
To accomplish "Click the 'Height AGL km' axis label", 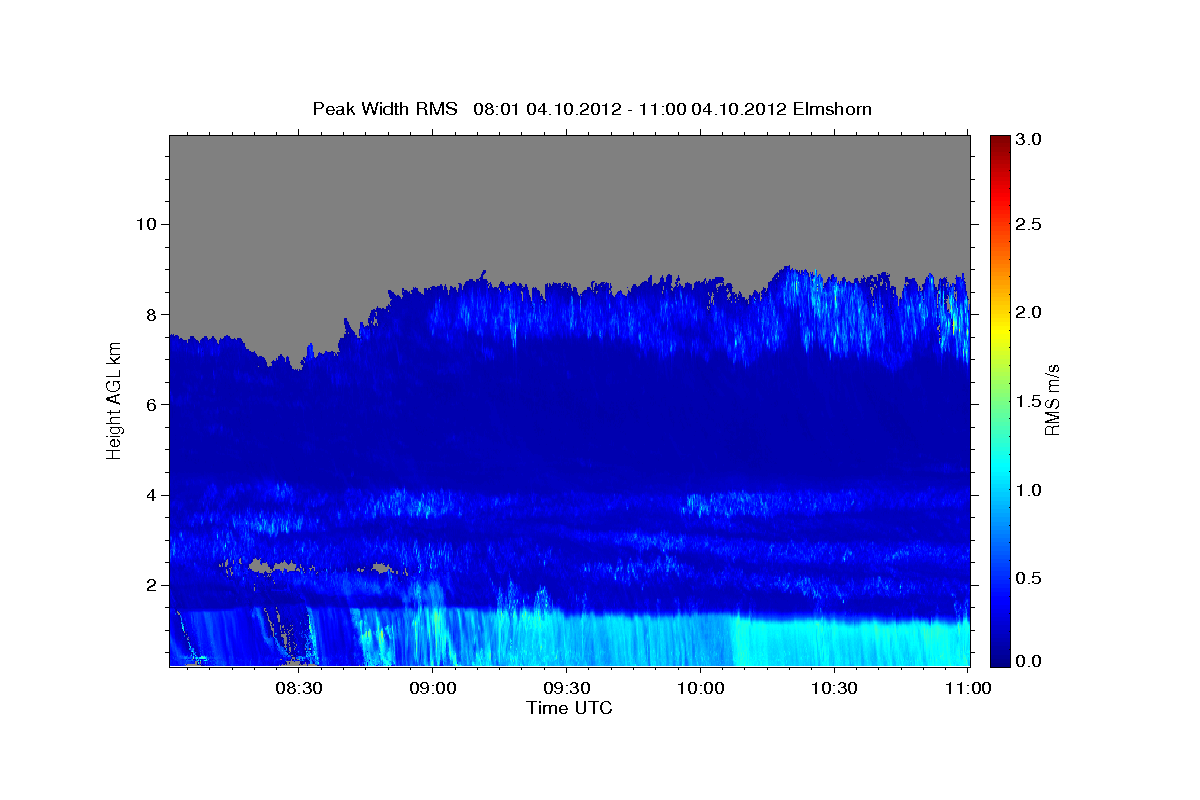I will 115,401.
